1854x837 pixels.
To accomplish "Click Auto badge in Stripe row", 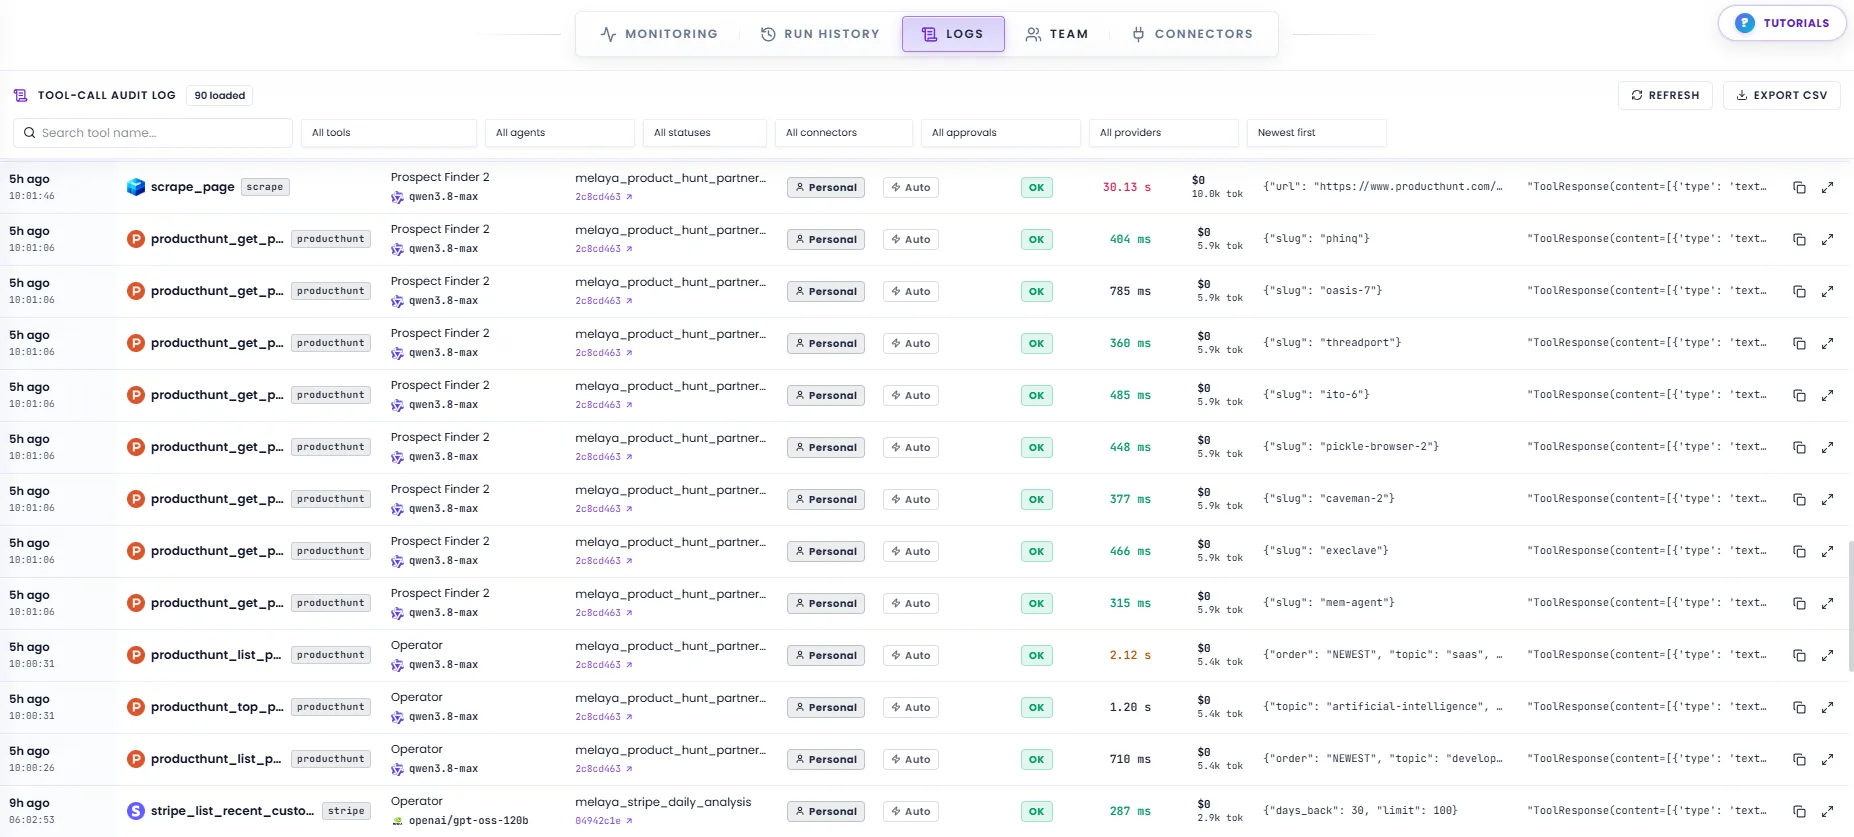I will pyautogui.click(x=911, y=811).
